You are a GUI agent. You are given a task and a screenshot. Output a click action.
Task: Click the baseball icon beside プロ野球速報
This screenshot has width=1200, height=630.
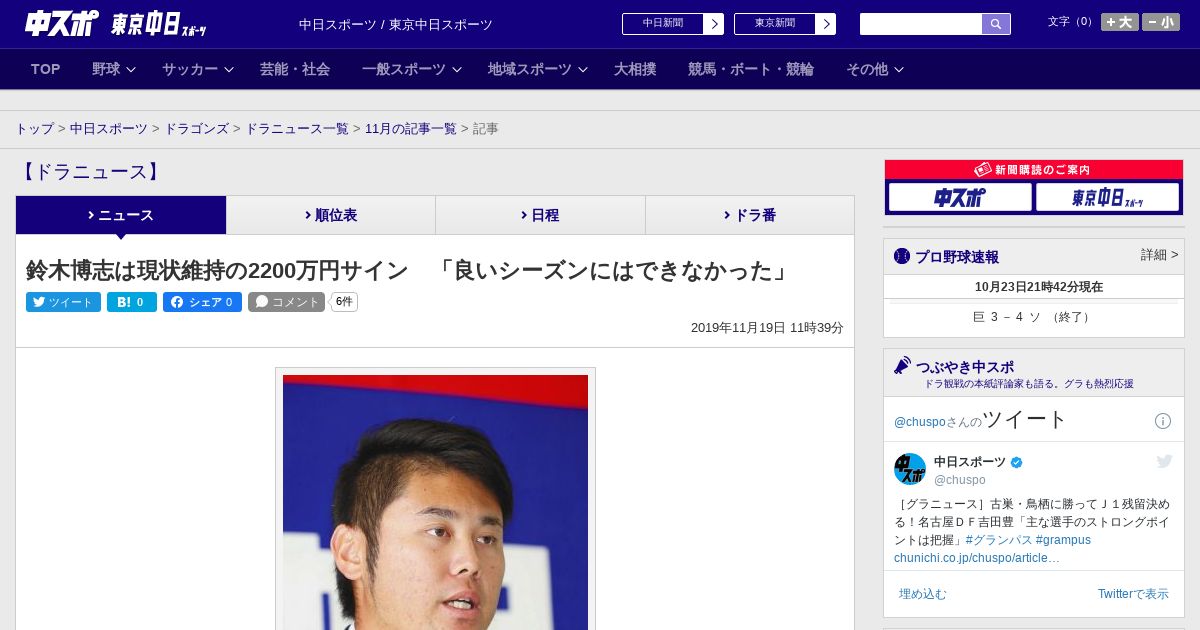tap(902, 256)
